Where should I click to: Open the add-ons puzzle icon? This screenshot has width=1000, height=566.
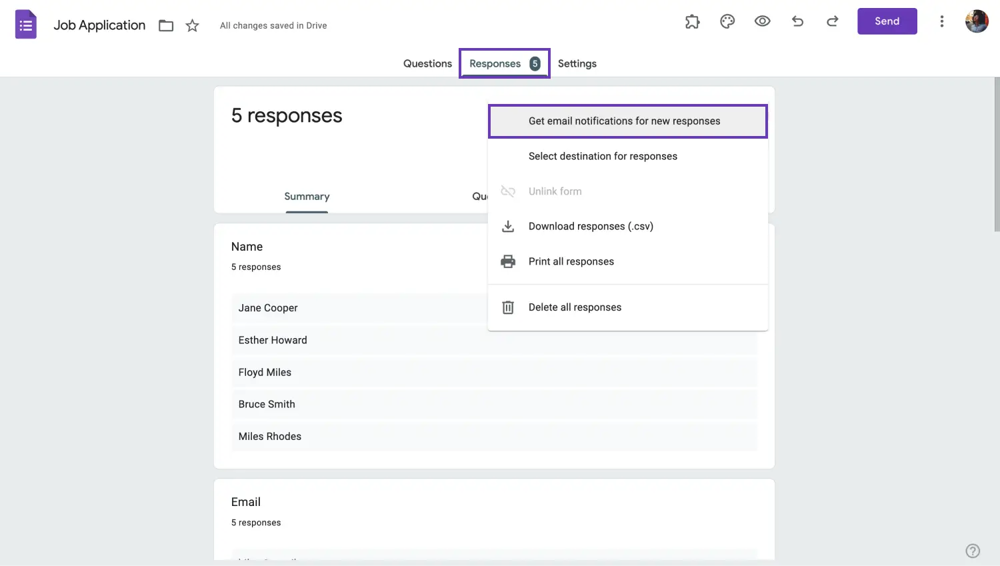692,21
